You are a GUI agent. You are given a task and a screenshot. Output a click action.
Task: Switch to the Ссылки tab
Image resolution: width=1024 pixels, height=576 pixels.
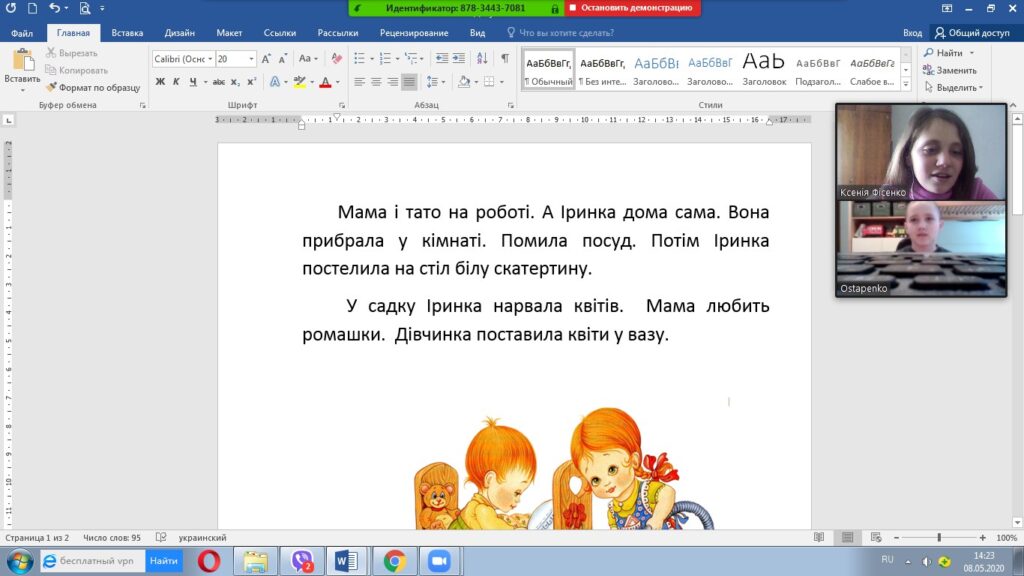point(280,33)
